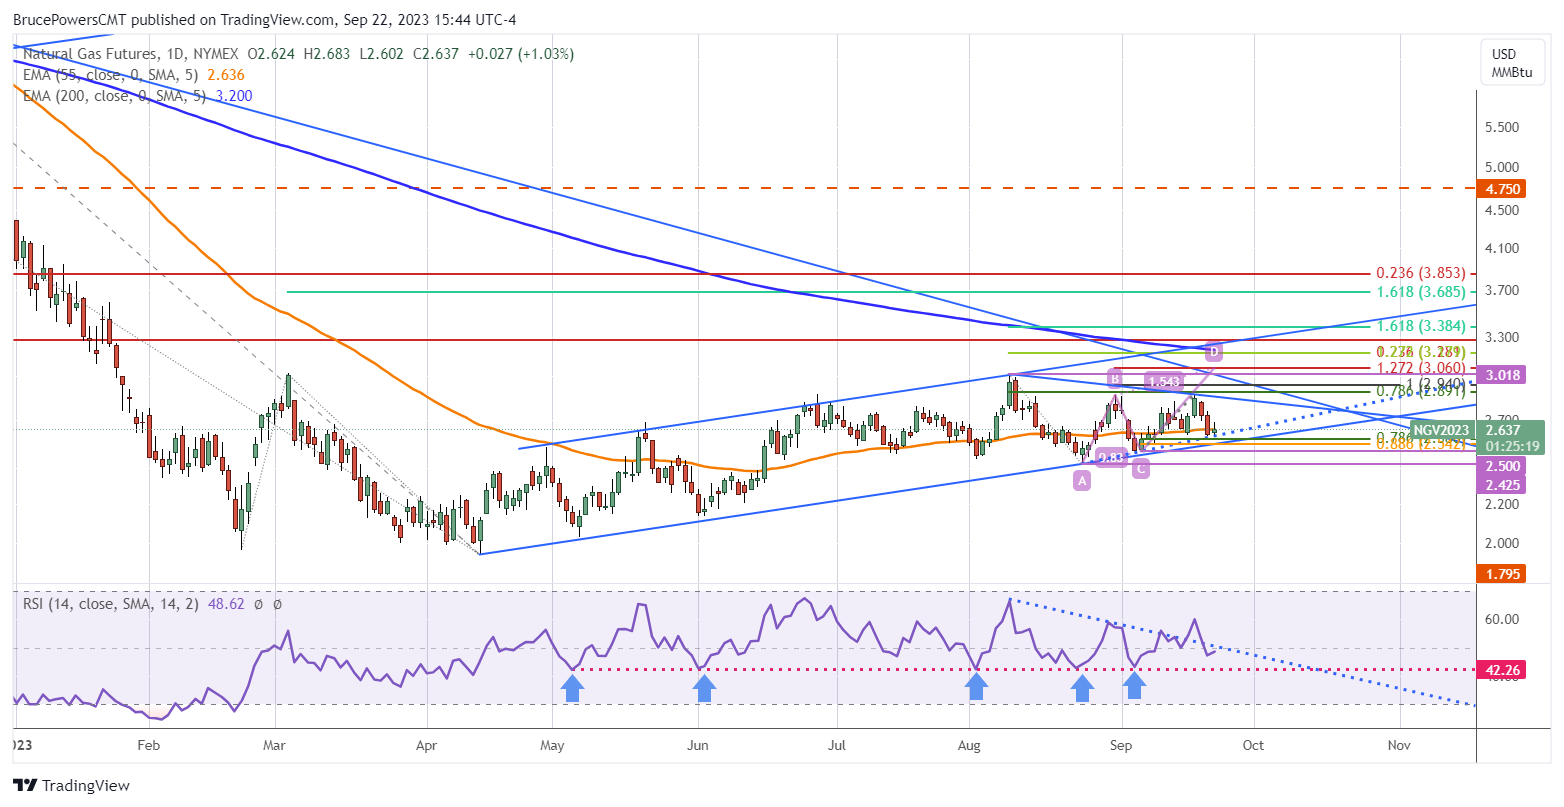The image size is (1564, 807).
Task: Click the 2.000 price scale value
Action: click(1503, 543)
